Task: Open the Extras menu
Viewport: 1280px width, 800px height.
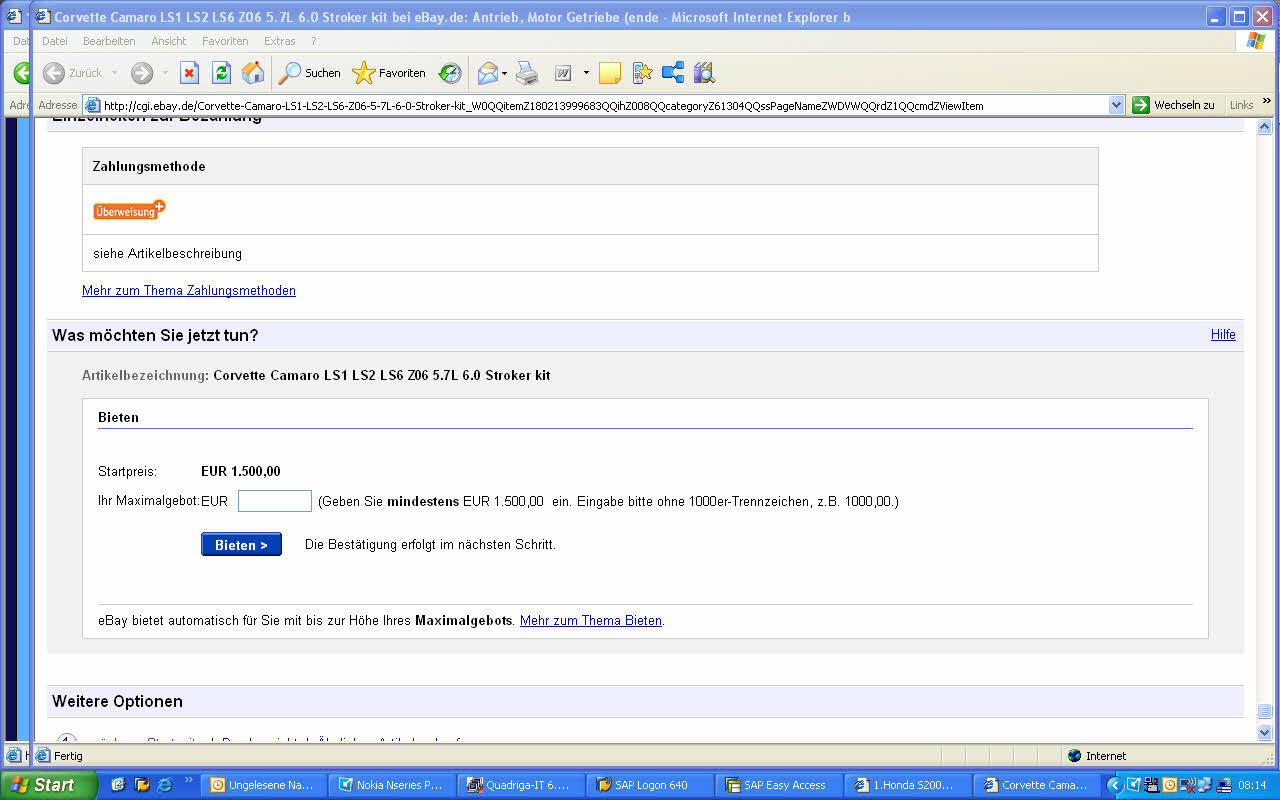Action: (280, 41)
